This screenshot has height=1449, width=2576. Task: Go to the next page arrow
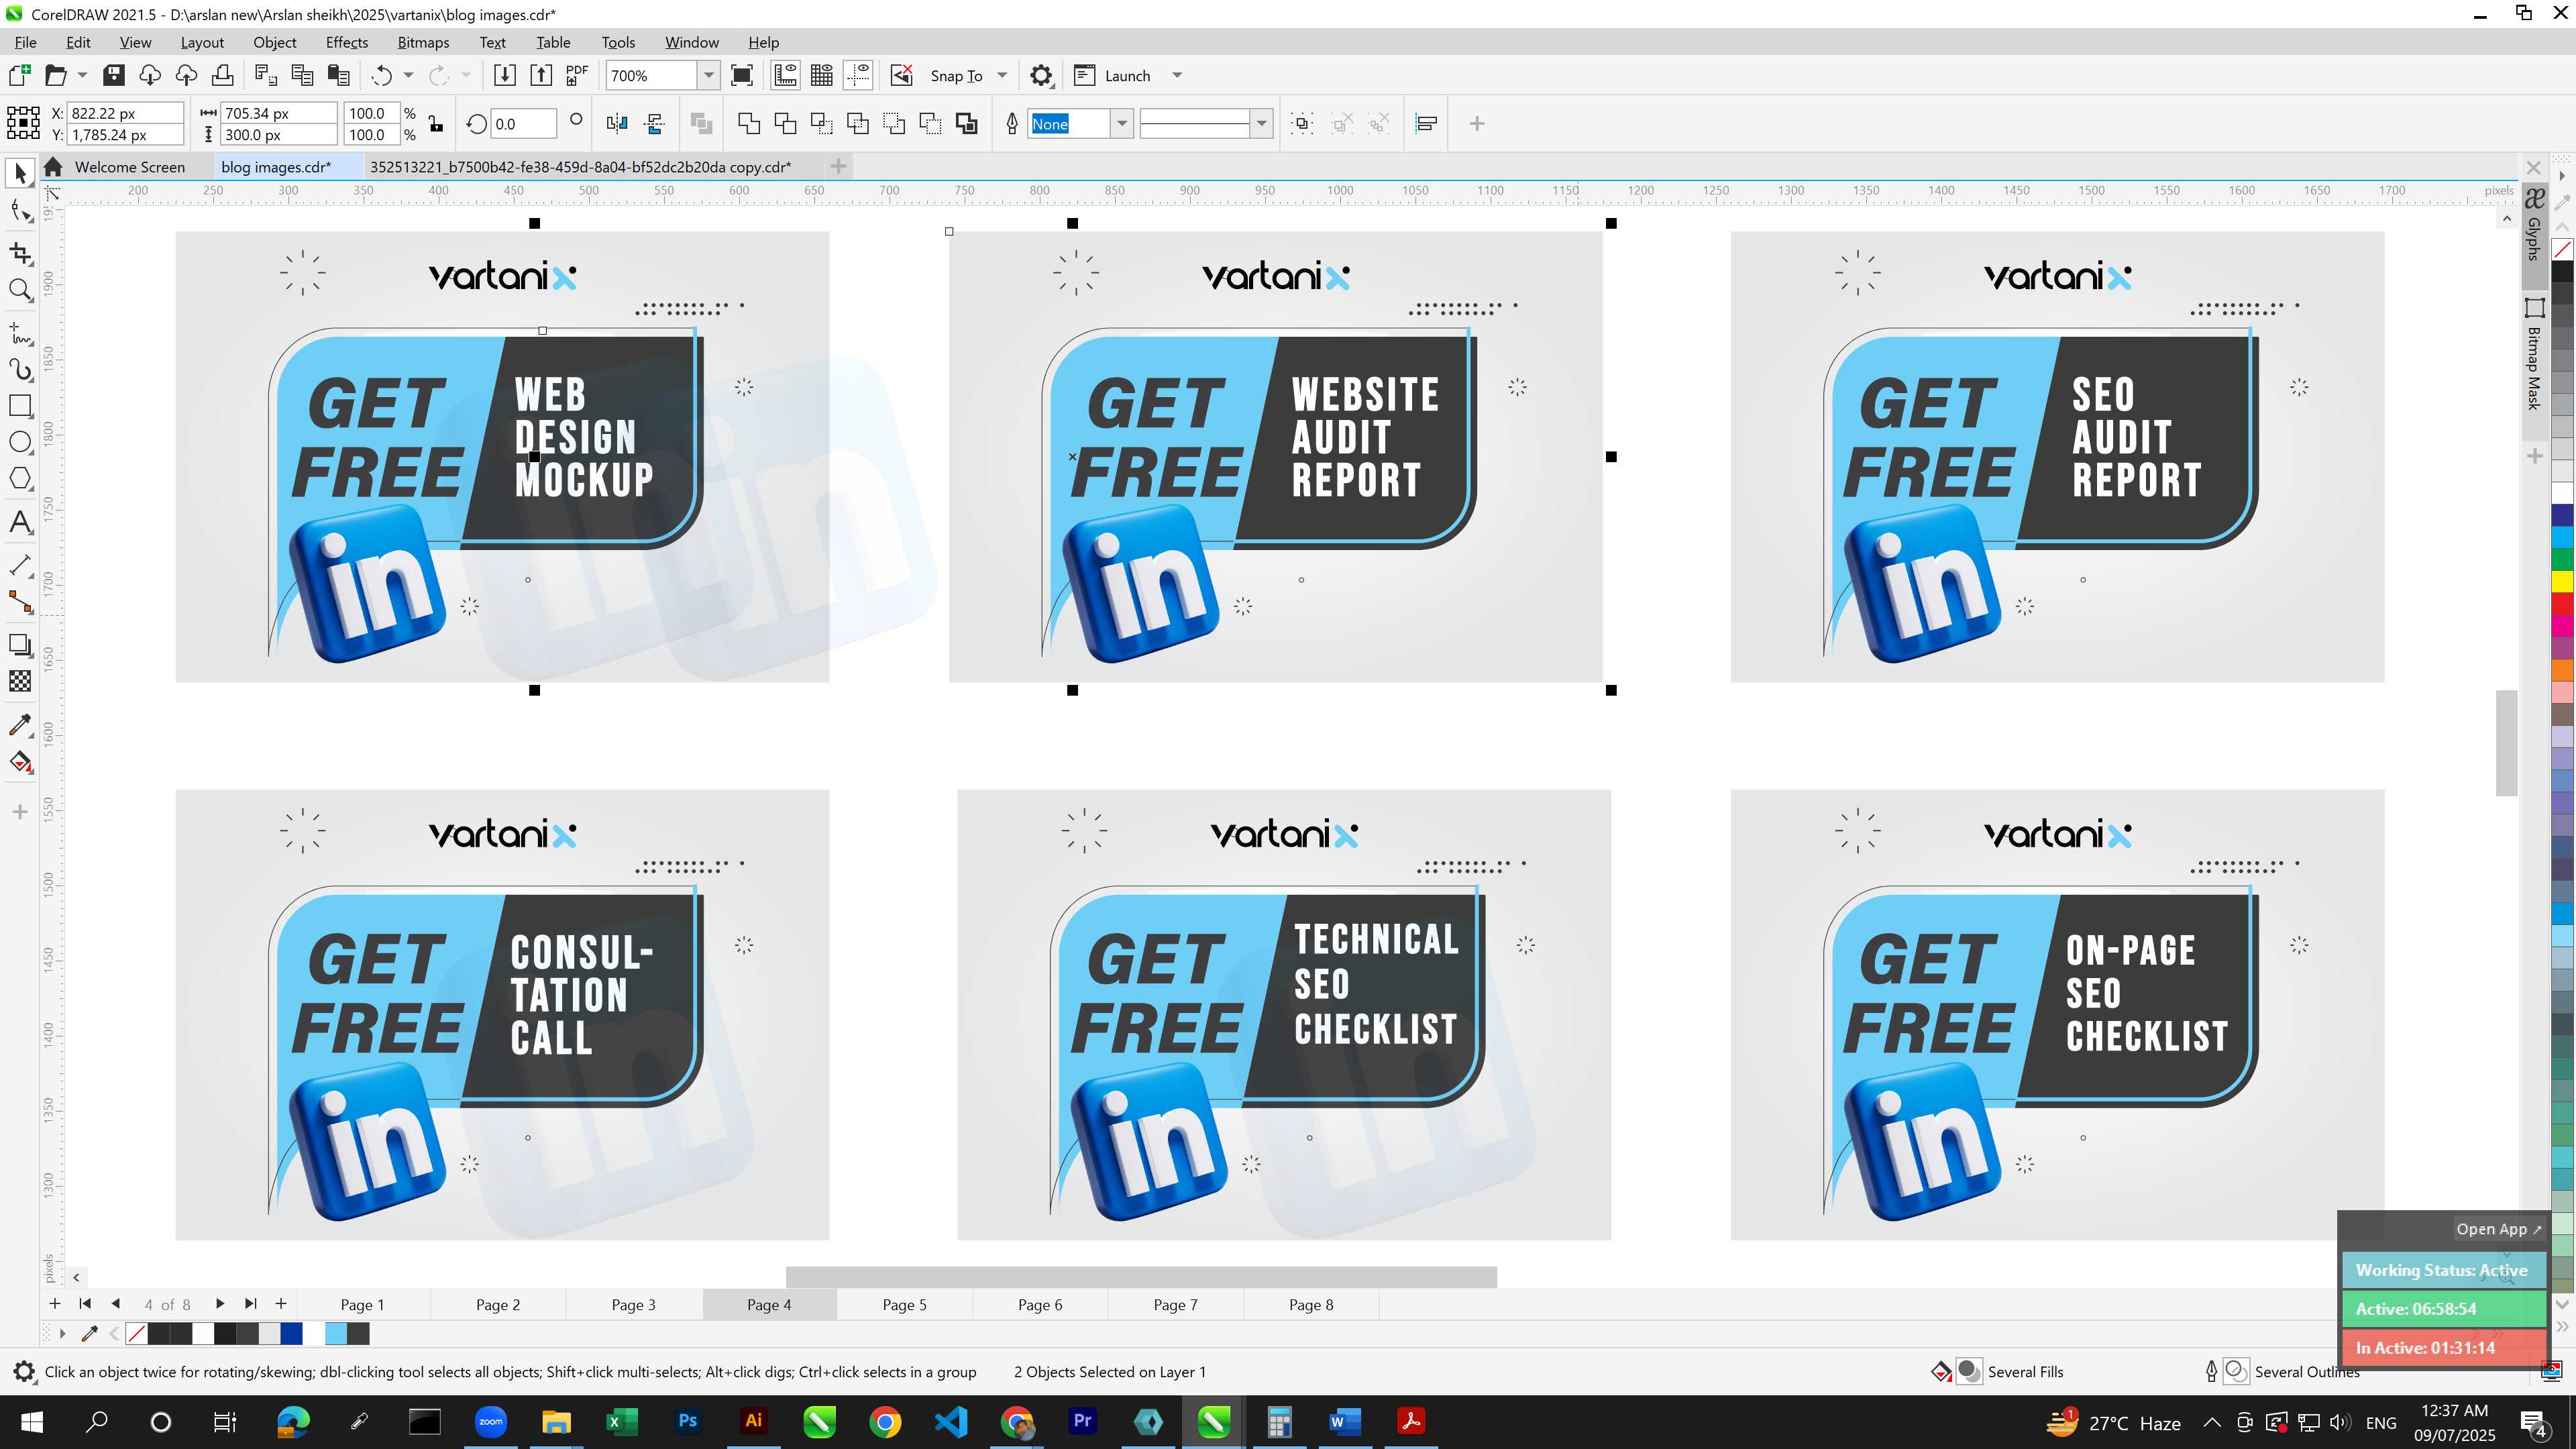coord(220,1304)
